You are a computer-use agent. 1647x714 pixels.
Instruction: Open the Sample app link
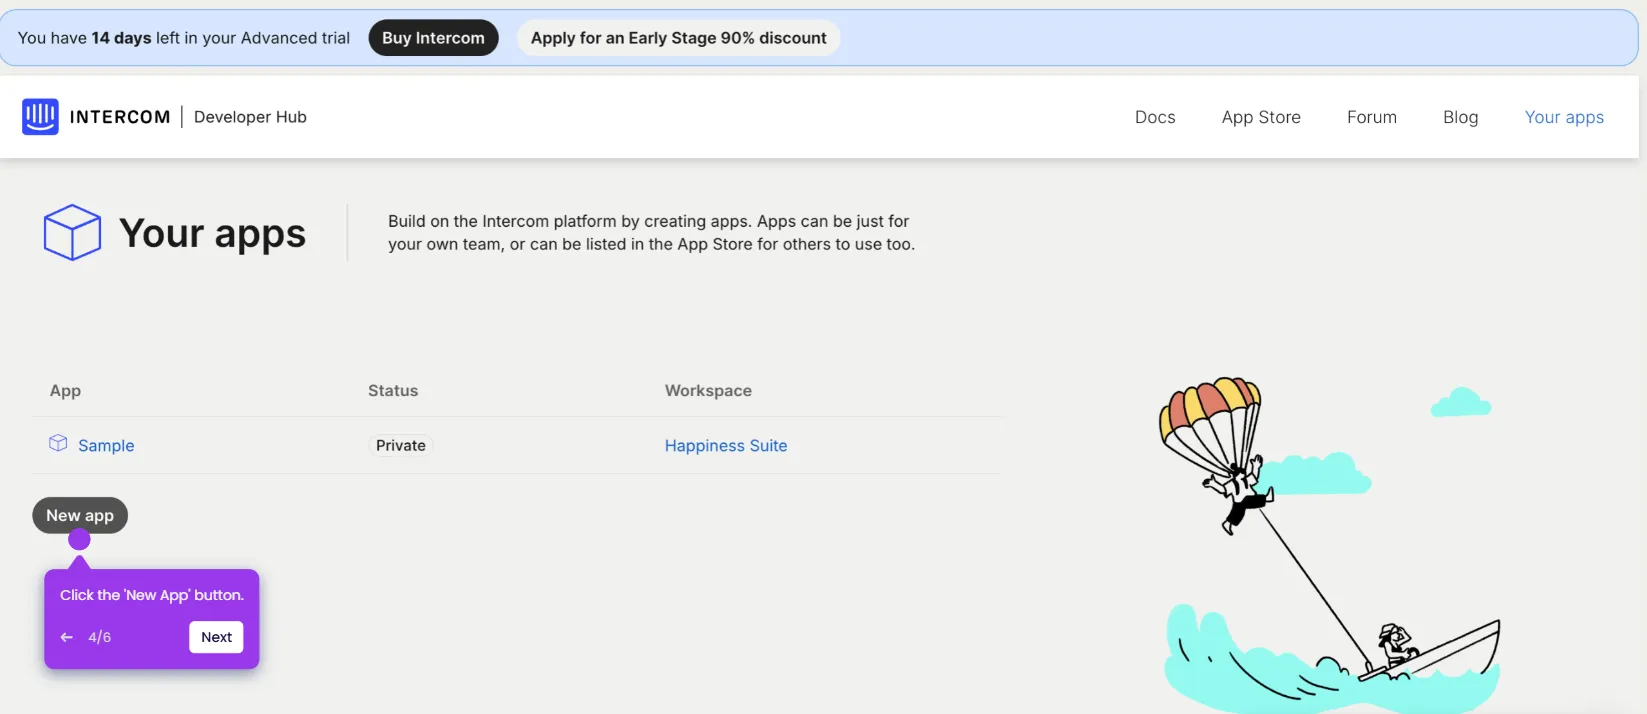coord(106,446)
